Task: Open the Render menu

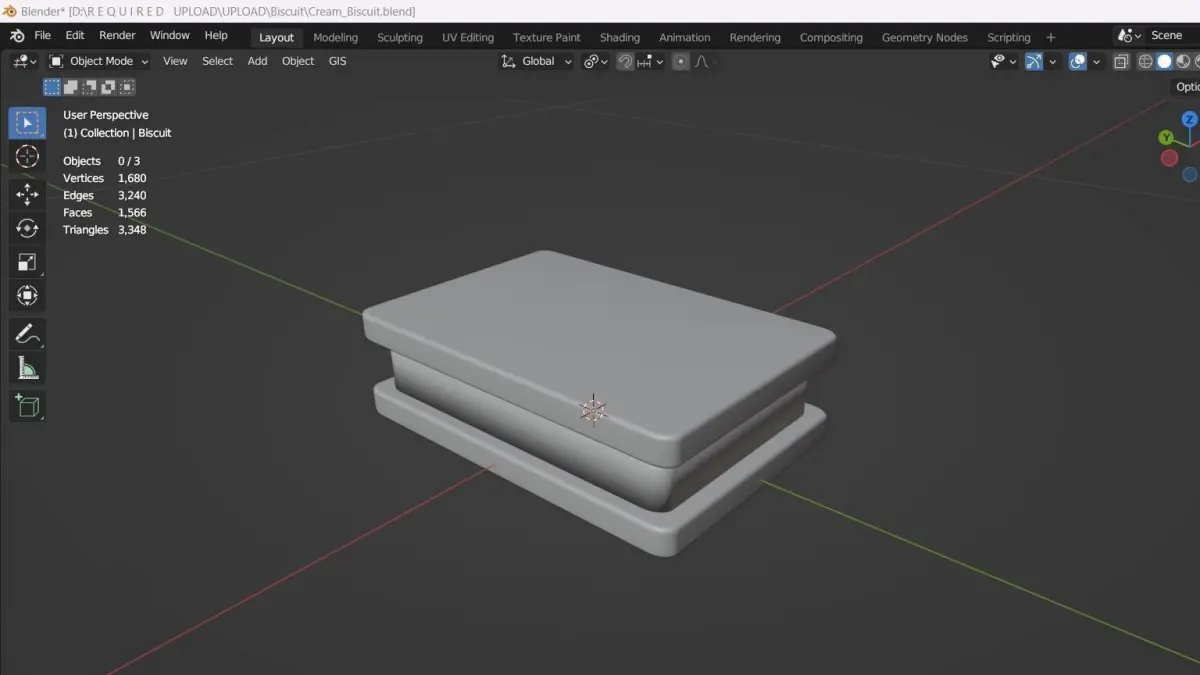Action: (x=117, y=36)
